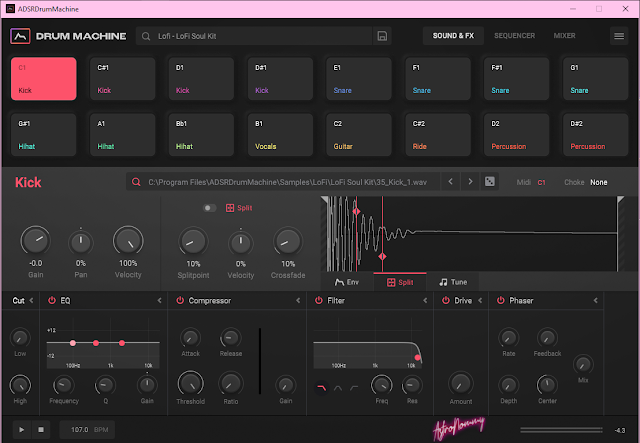640x443 pixels.
Task: Collapse the Filter section arrow
Action: (x=425, y=301)
